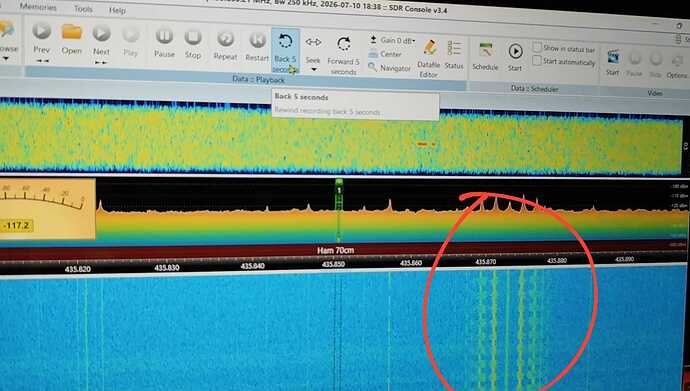
Task: Click the Prev recording icon
Action: pyautogui.click(x=42, y=31)
